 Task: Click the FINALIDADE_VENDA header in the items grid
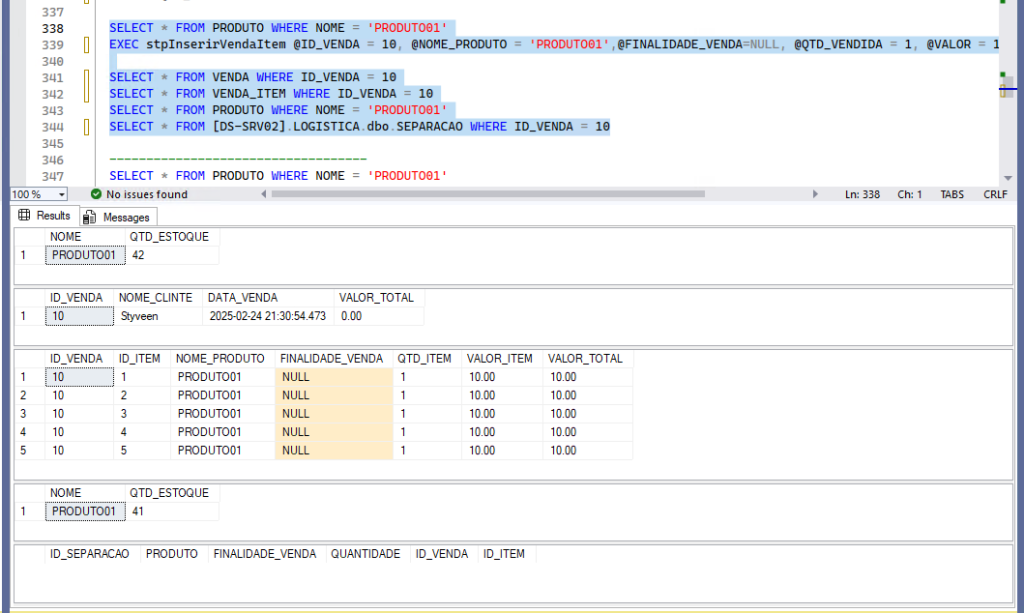coord(331,359)
